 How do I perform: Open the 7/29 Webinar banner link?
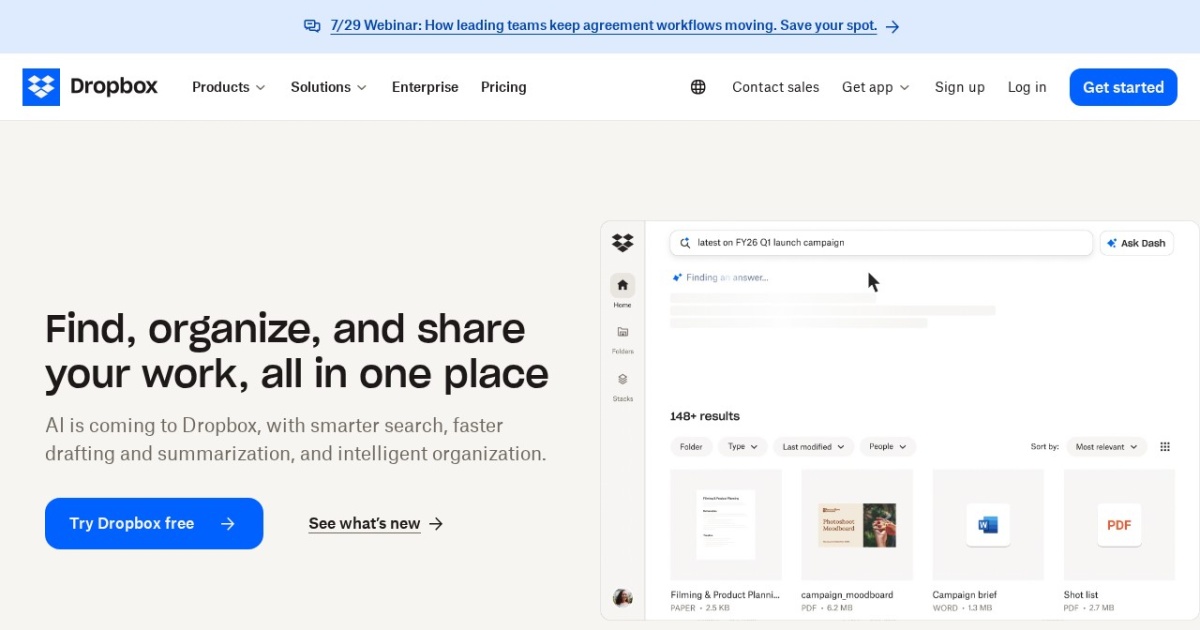point(603,26)
